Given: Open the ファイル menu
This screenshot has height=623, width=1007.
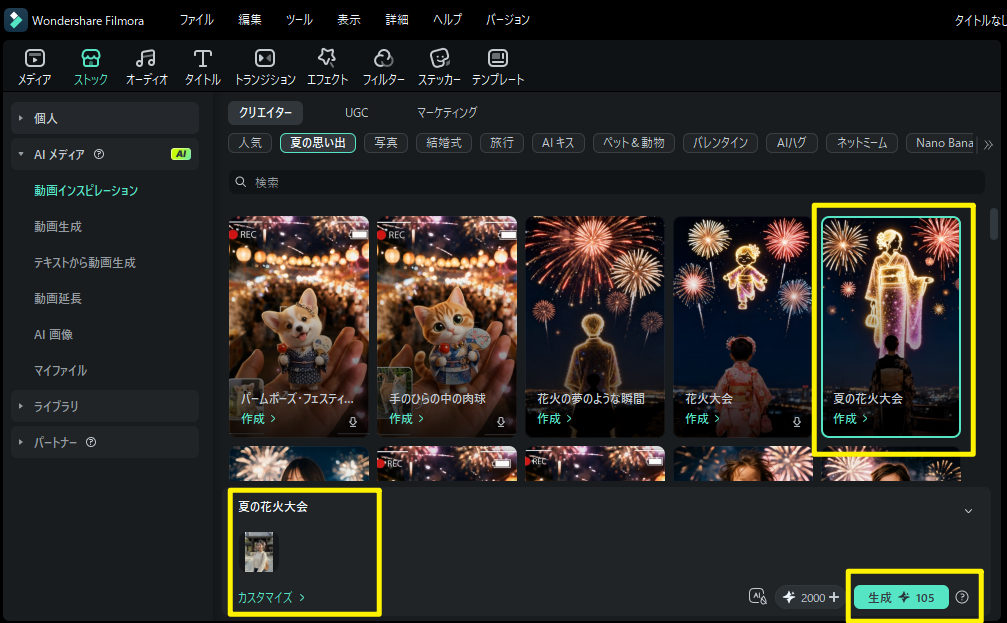Looking at the screenshot, I should click(197, 20).
